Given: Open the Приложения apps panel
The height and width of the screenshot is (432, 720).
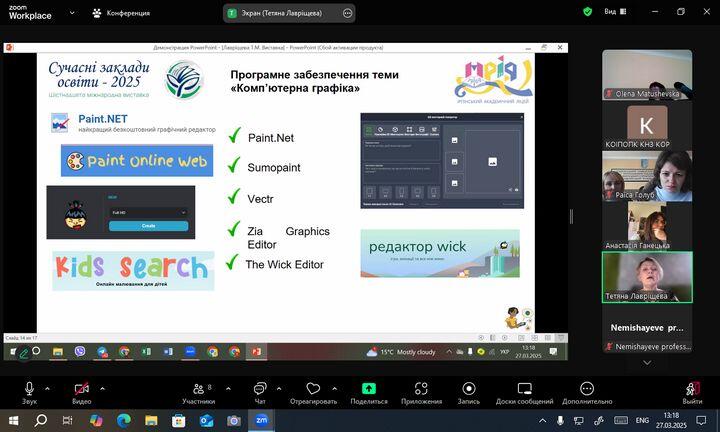Looking at the screenshot, I should click(421, 393).
